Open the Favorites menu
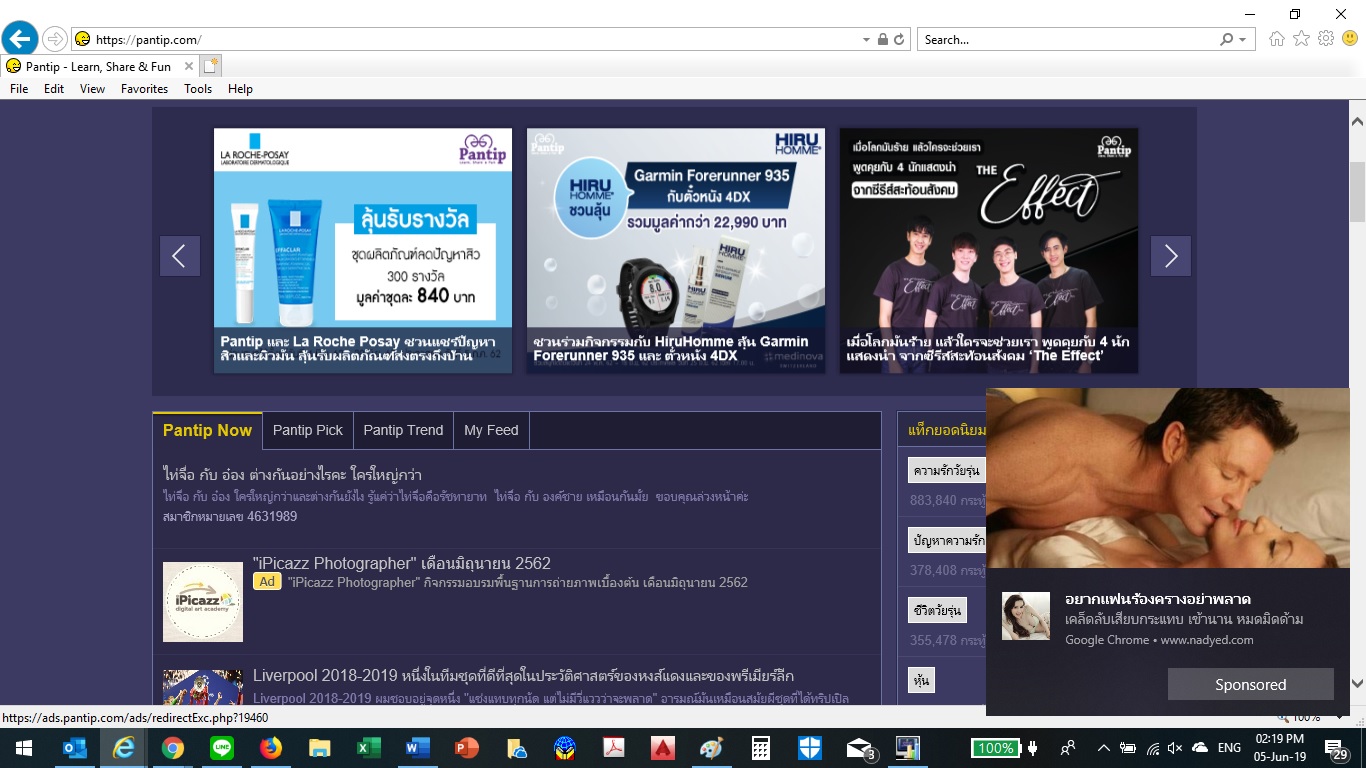Image resolution: width=1366 pixels, height=768 pixels. pos(145,89)
